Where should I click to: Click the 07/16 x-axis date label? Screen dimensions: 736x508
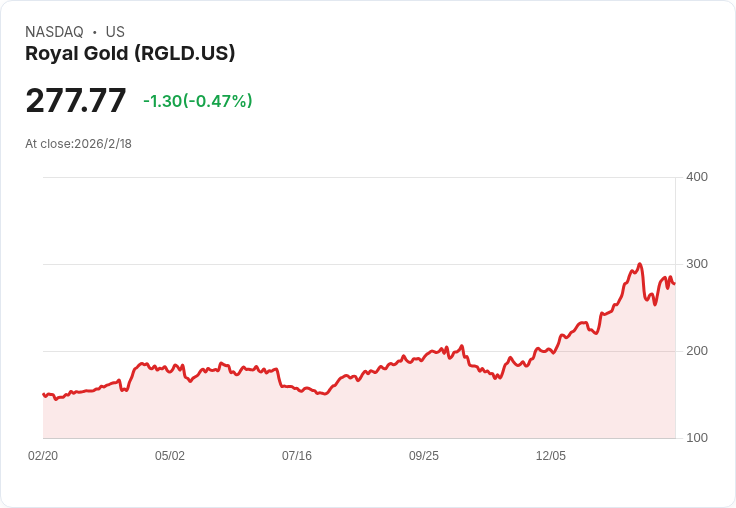tap(297, 456)
